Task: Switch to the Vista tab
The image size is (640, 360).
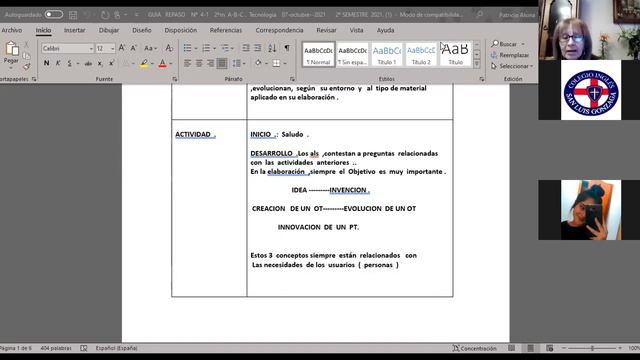Action: pos(356,30)
